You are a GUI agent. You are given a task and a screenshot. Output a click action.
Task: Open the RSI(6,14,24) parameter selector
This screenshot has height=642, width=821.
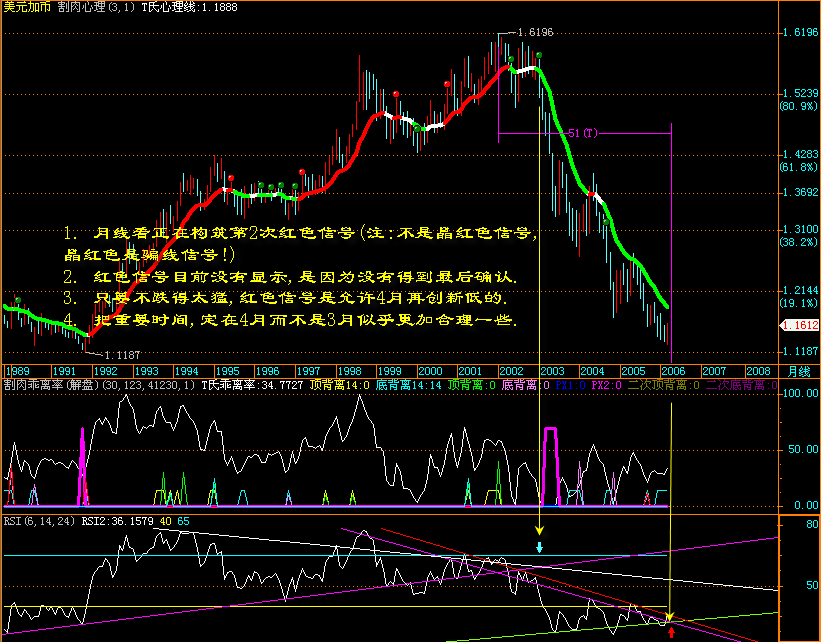tap(38, 520)
